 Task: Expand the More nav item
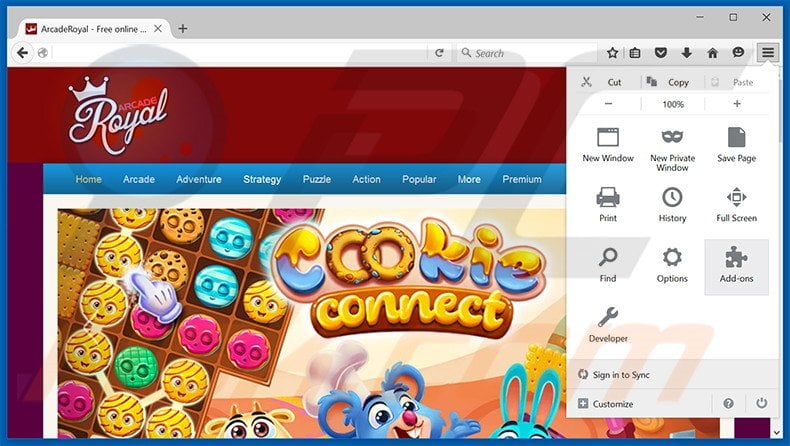(x=469, y=179)
